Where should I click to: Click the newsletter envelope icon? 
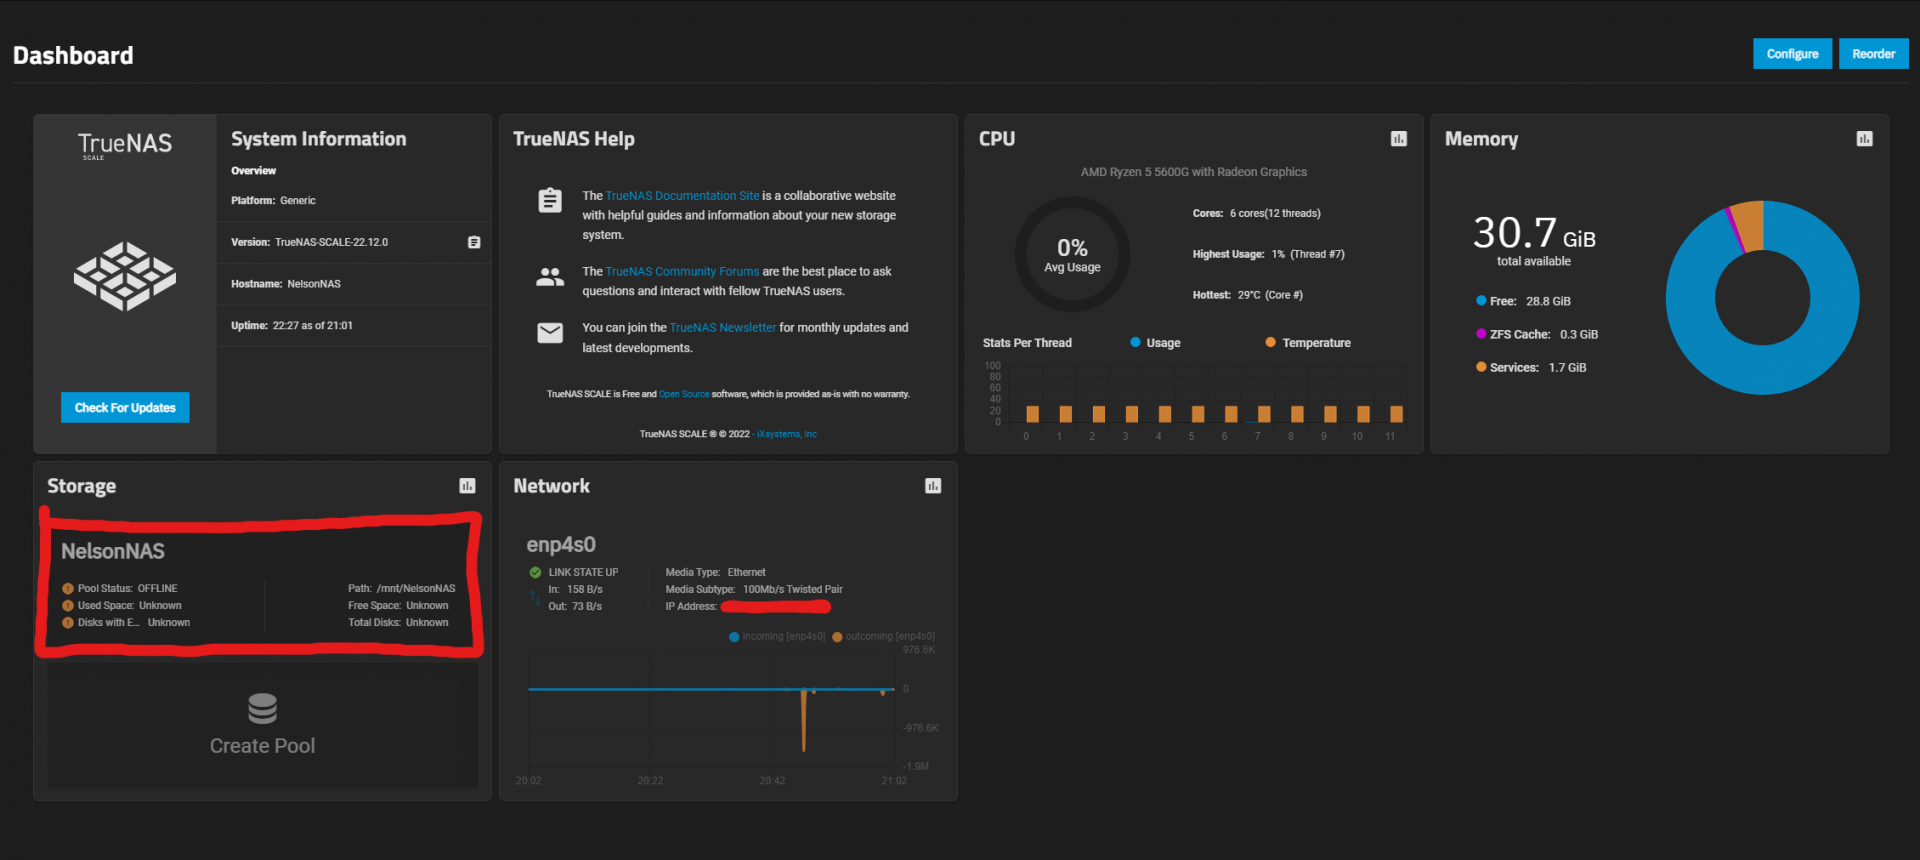click(550, 333)
